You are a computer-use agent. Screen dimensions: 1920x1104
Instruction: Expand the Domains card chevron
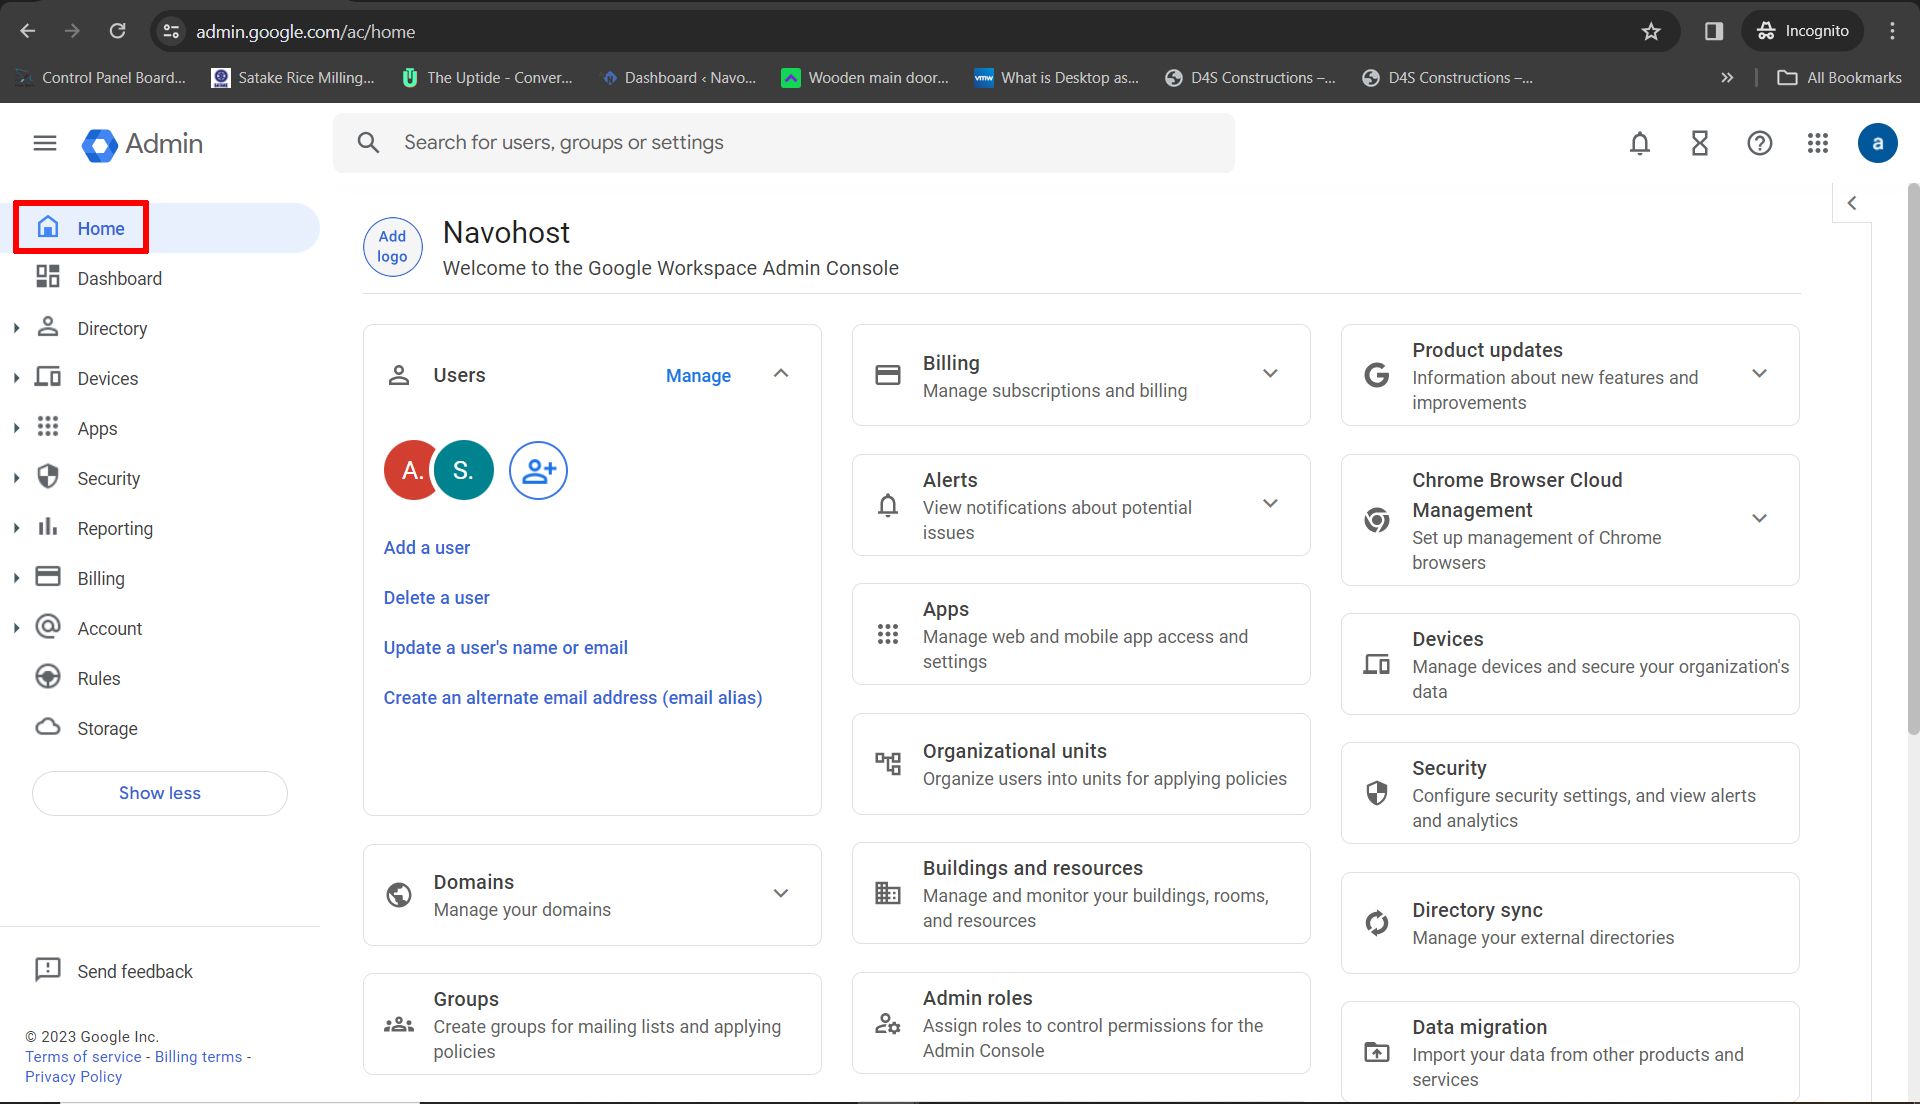pos(781,894)
